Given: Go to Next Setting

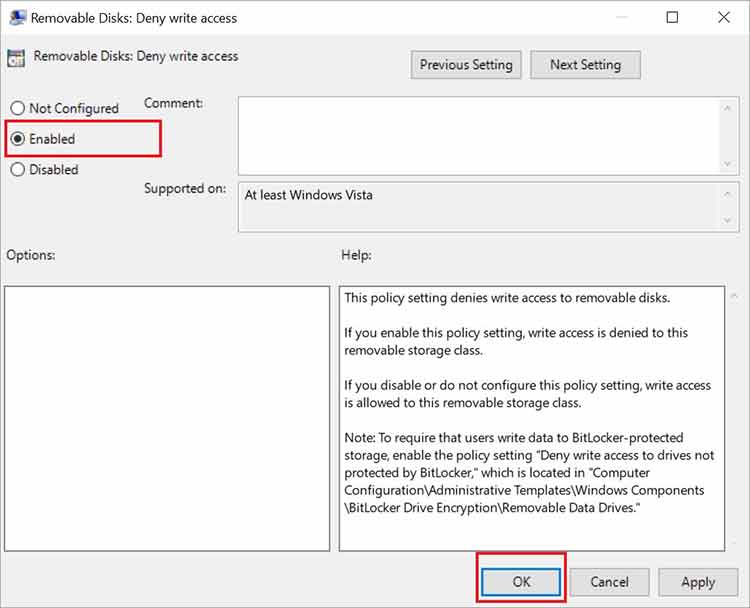Looking at the screenshot, I should click(x=585, y=65).
